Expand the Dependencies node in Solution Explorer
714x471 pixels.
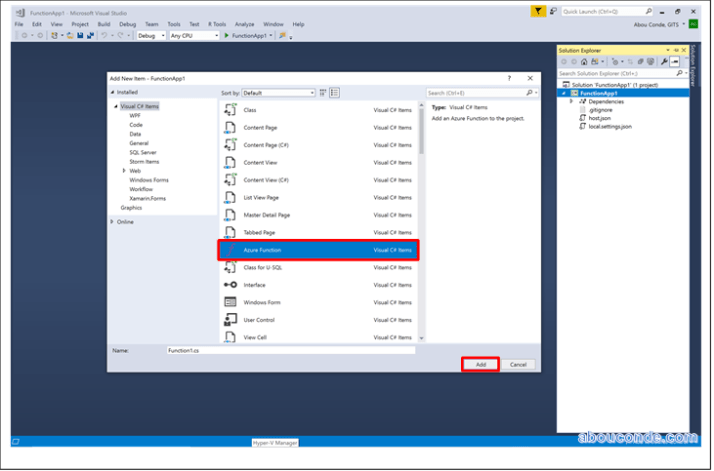click(572, 101)
